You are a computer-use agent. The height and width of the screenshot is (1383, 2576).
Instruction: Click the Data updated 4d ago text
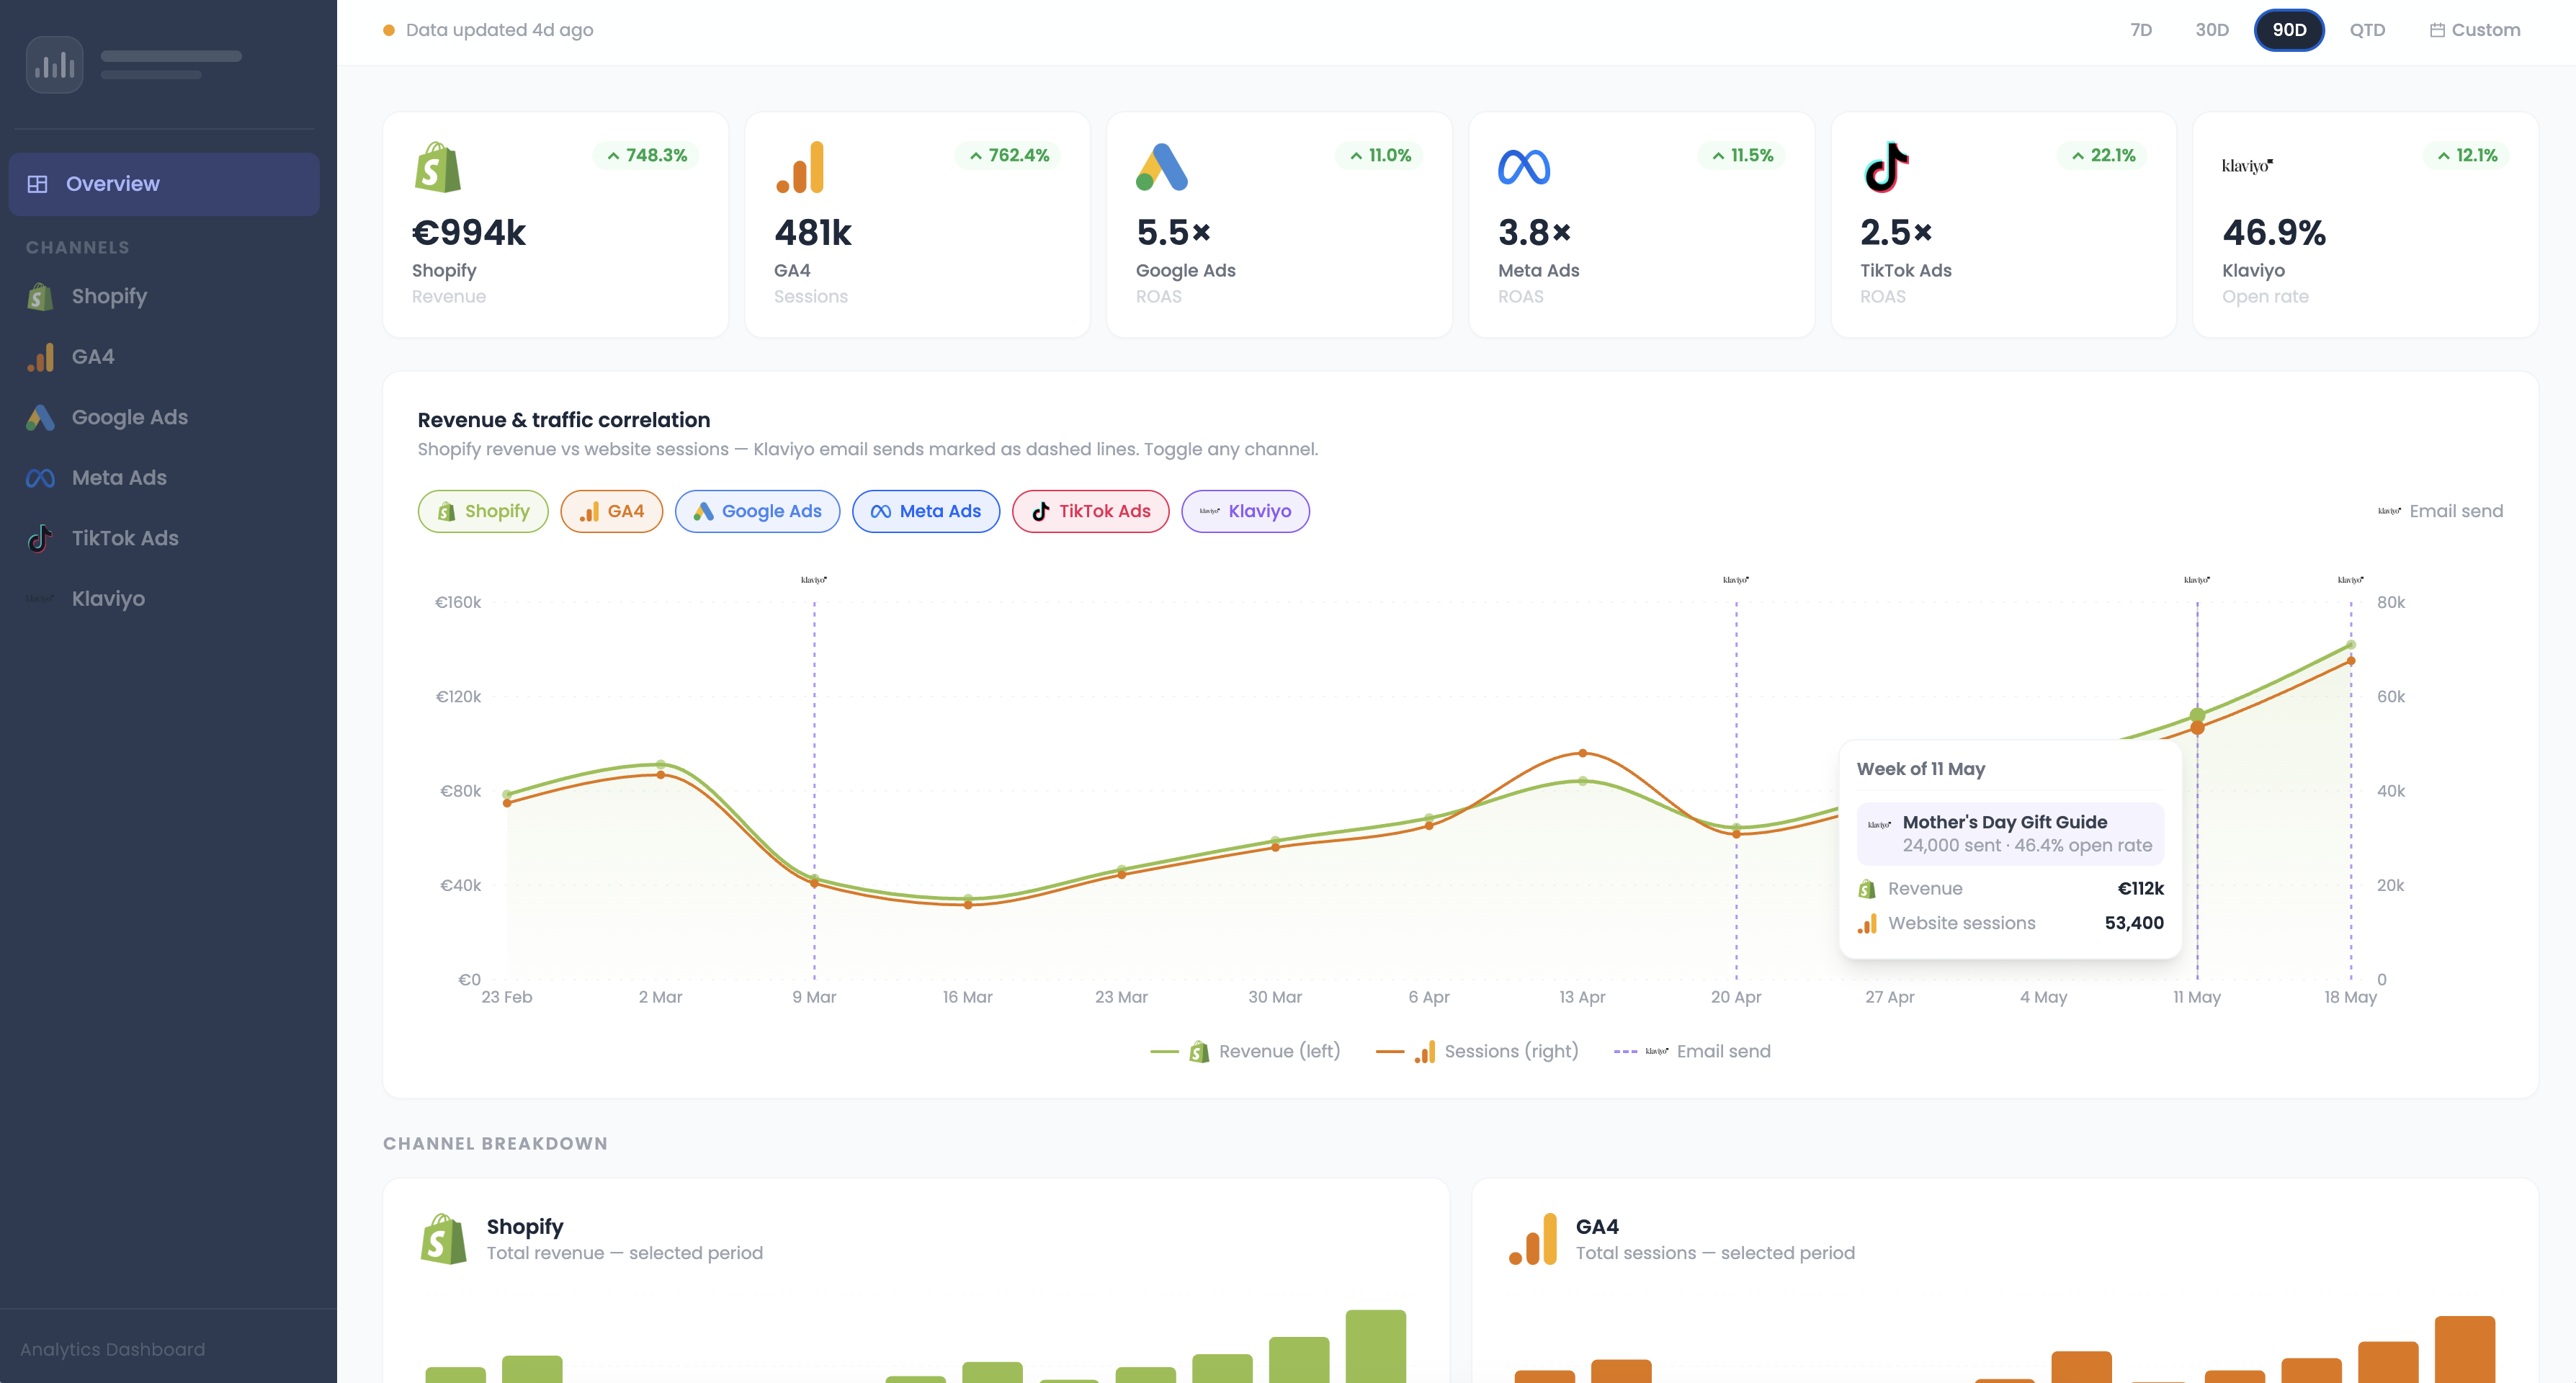500,30
